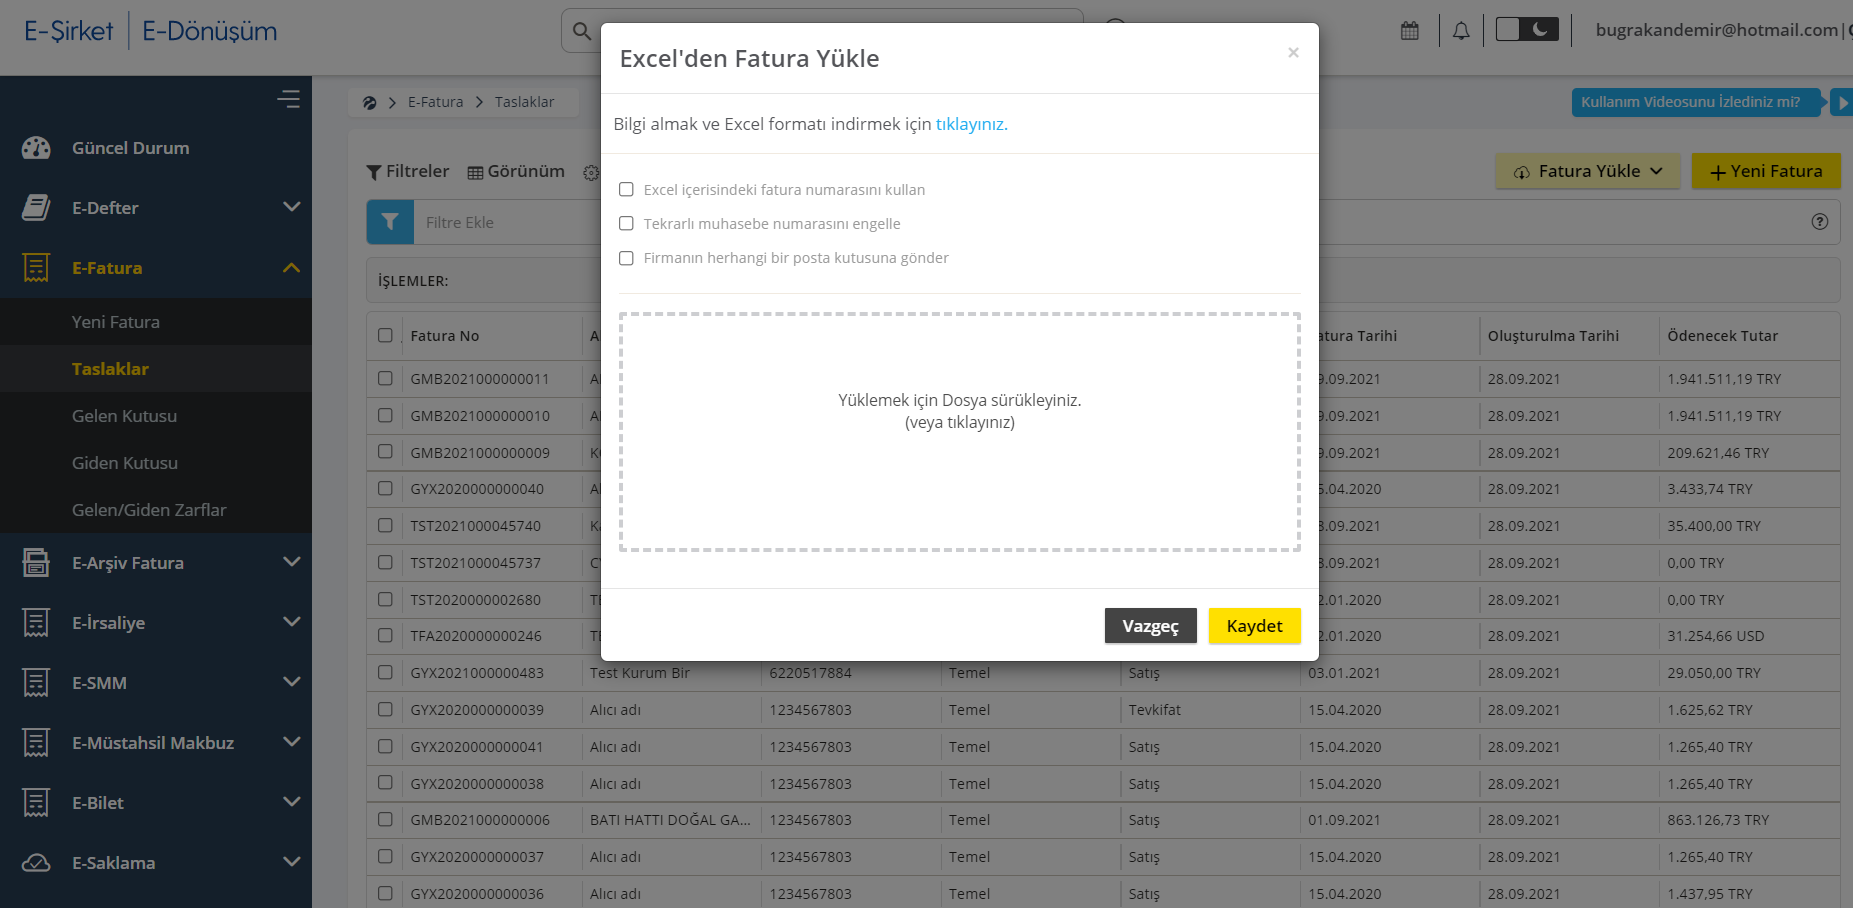Click the blue filter funnel button
The width and height of the screenshot is (1853, 908).
390,222
